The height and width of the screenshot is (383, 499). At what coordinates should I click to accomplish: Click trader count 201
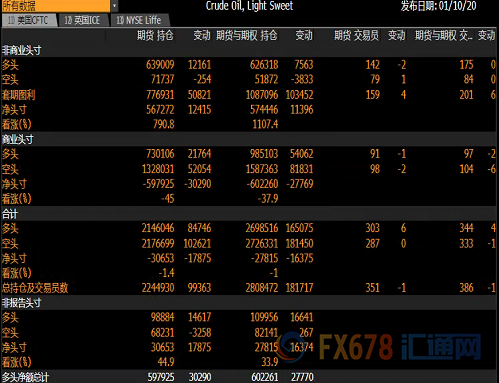pos(467,95)
